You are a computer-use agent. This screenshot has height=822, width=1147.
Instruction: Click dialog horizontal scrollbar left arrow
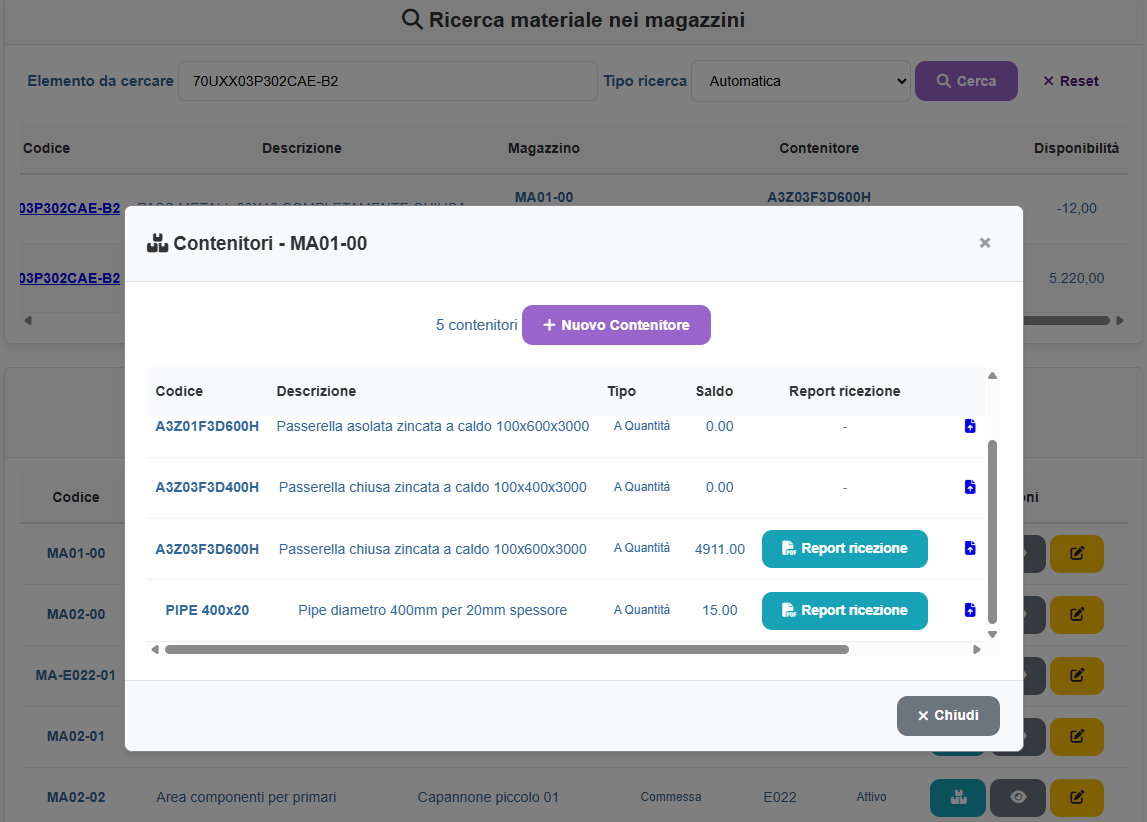point(154,649)
